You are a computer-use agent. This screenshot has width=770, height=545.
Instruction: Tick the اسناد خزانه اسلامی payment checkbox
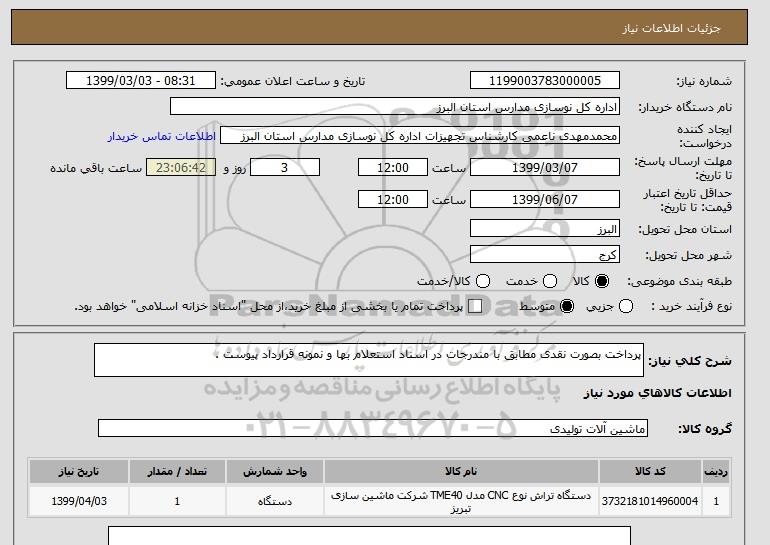click(x=474, y=306)
